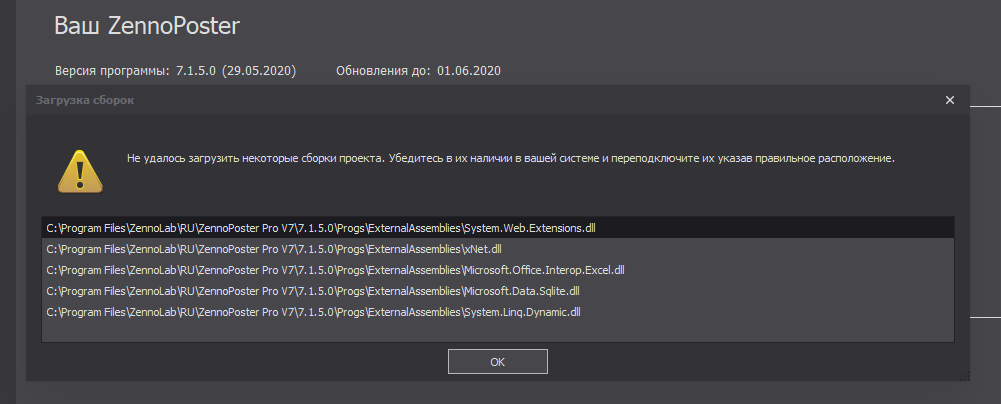Select the System.Linq.Dynamic.dll row
The image size is (1001, 404).
coord(314,312)
